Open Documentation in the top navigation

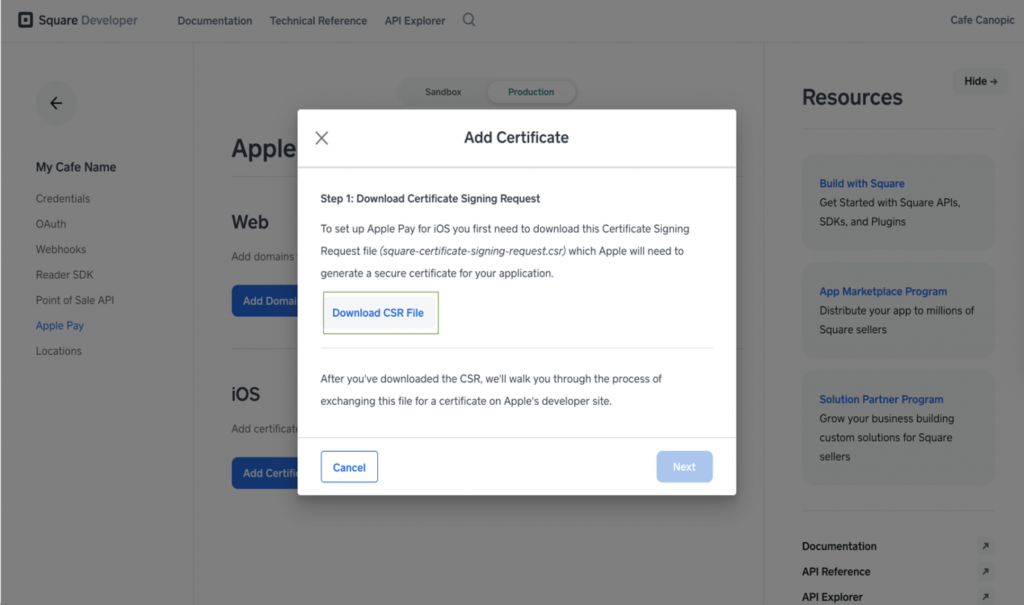pos(215,21)
